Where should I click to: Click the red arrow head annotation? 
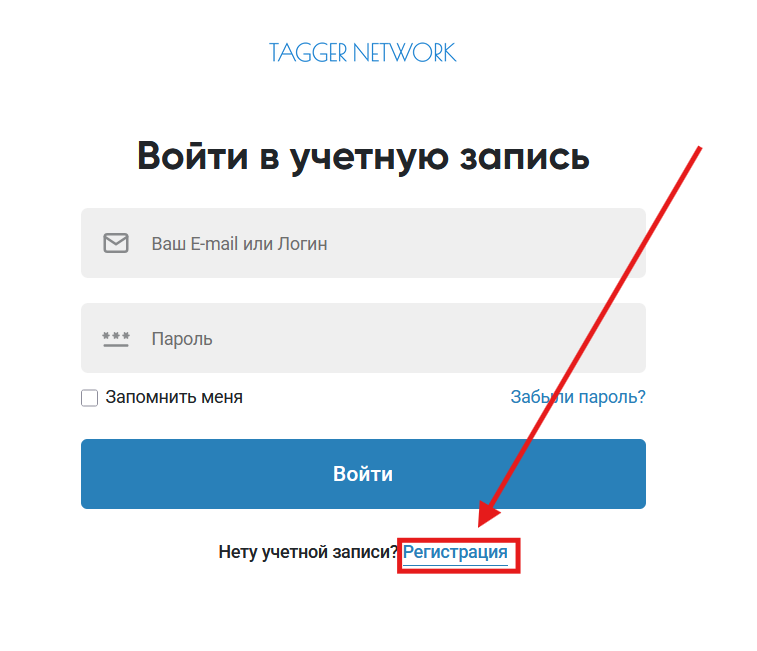coord(488,514)
